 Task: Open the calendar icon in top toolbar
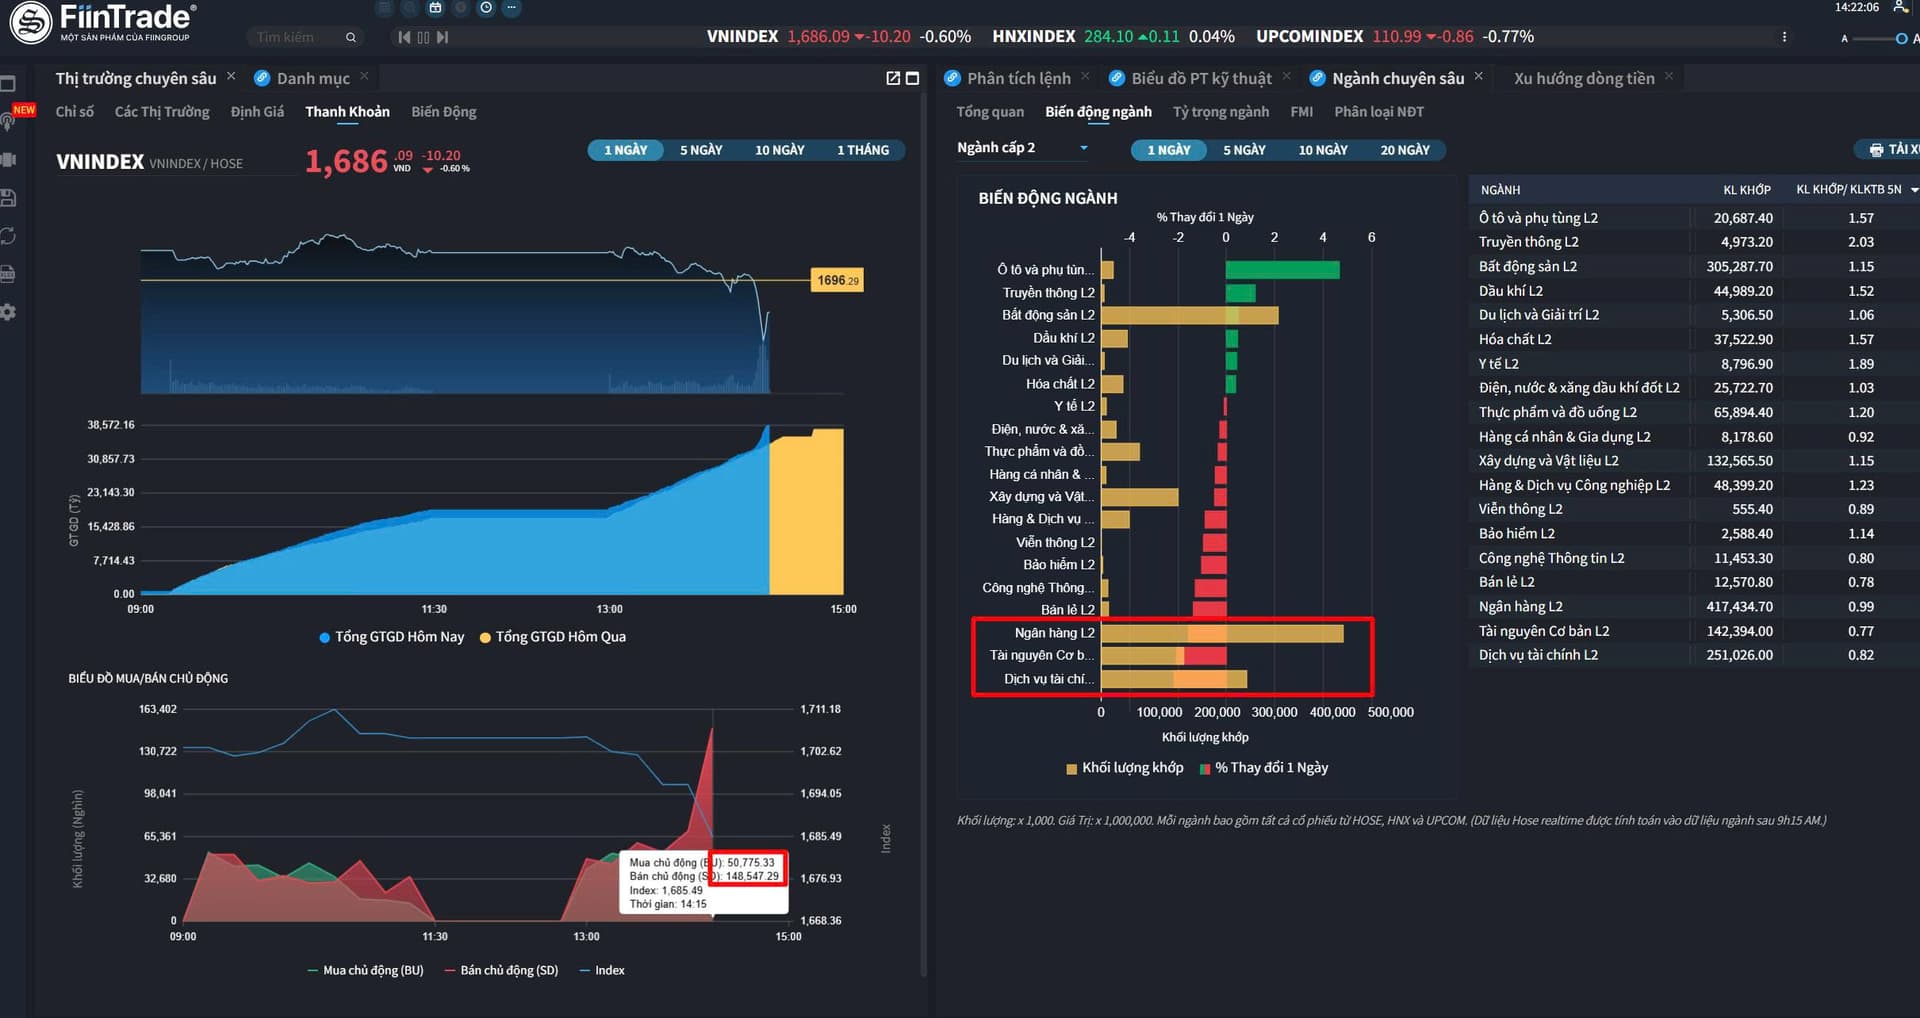(435, 7)
